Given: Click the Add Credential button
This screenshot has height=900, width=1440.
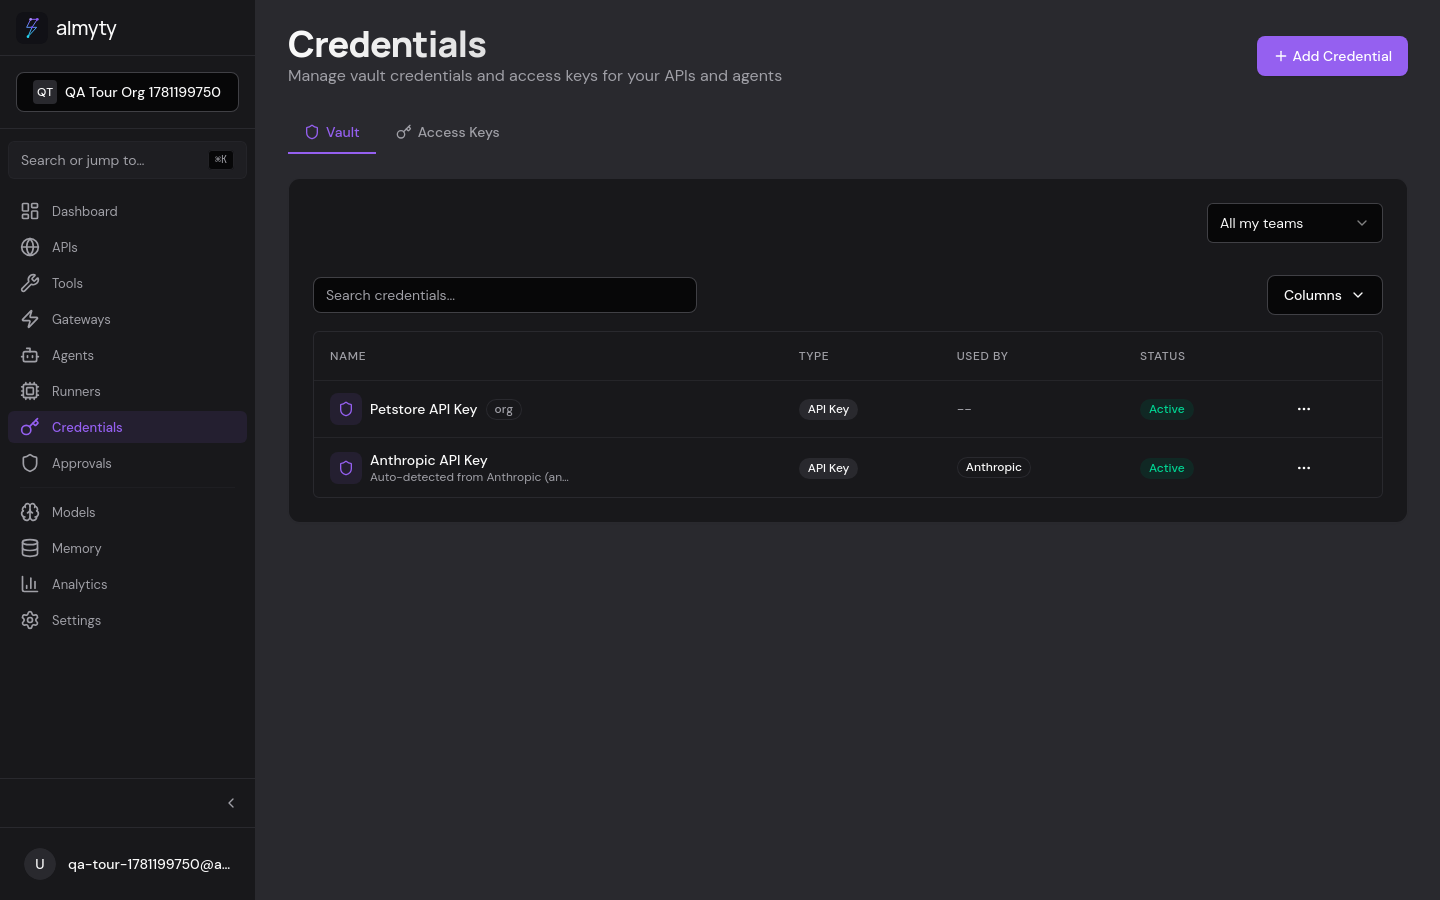Looking at the screenshot, I should pos(1332,56).
